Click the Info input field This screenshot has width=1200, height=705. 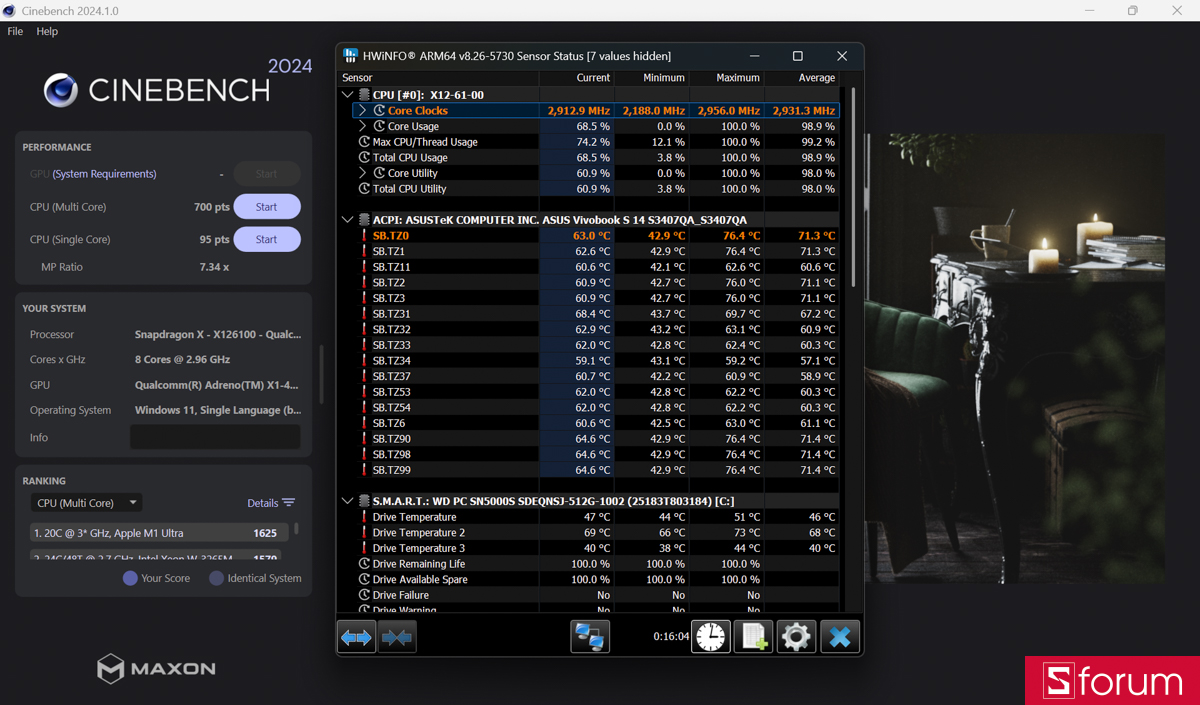(x=215, y=437)
